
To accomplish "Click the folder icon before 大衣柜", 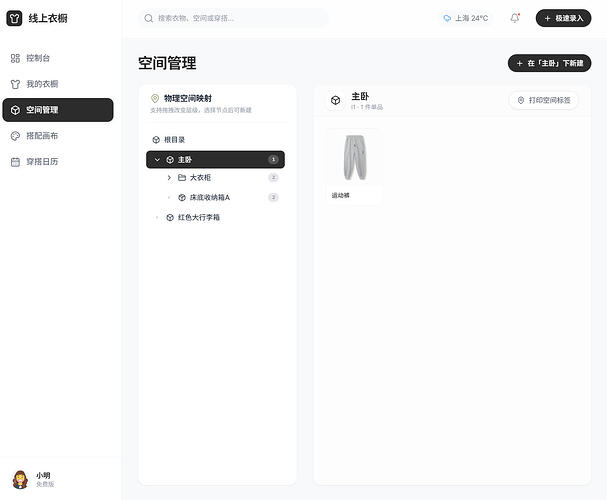I will pos(182,178).
